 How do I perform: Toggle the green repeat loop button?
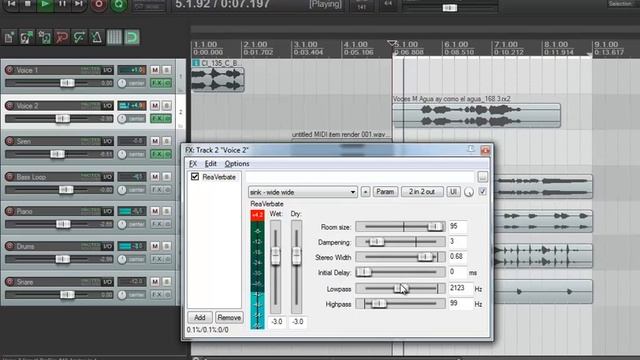[x=119, y=4]
